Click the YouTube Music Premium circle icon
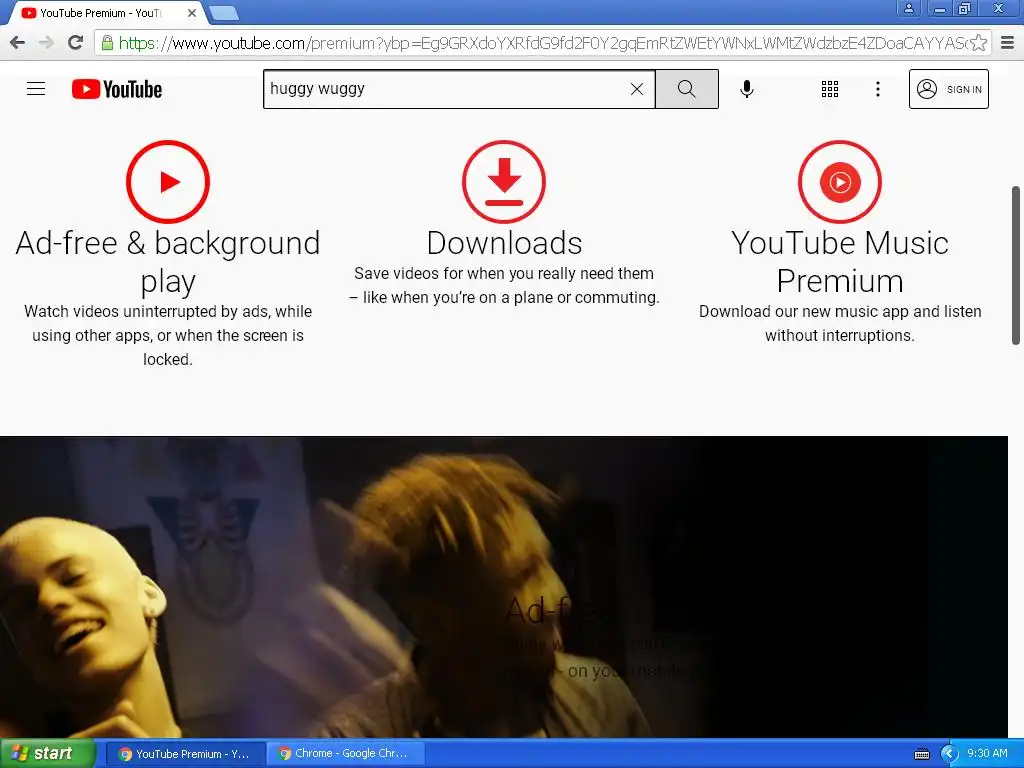1024x768 pixels. coord(840,182)
